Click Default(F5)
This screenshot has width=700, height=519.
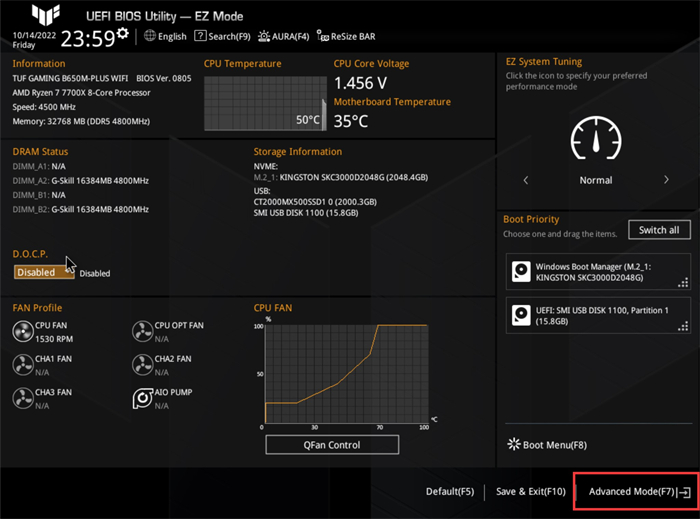coord(450,492)
